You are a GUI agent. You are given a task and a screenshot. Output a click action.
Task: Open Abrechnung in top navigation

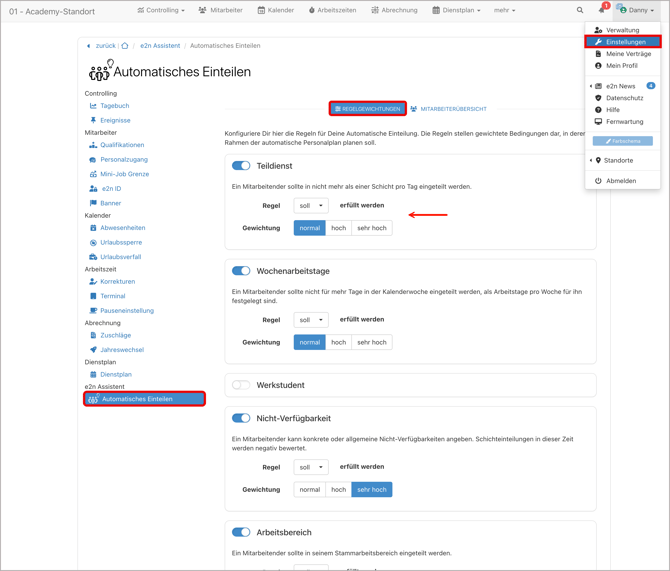point(394,10)
